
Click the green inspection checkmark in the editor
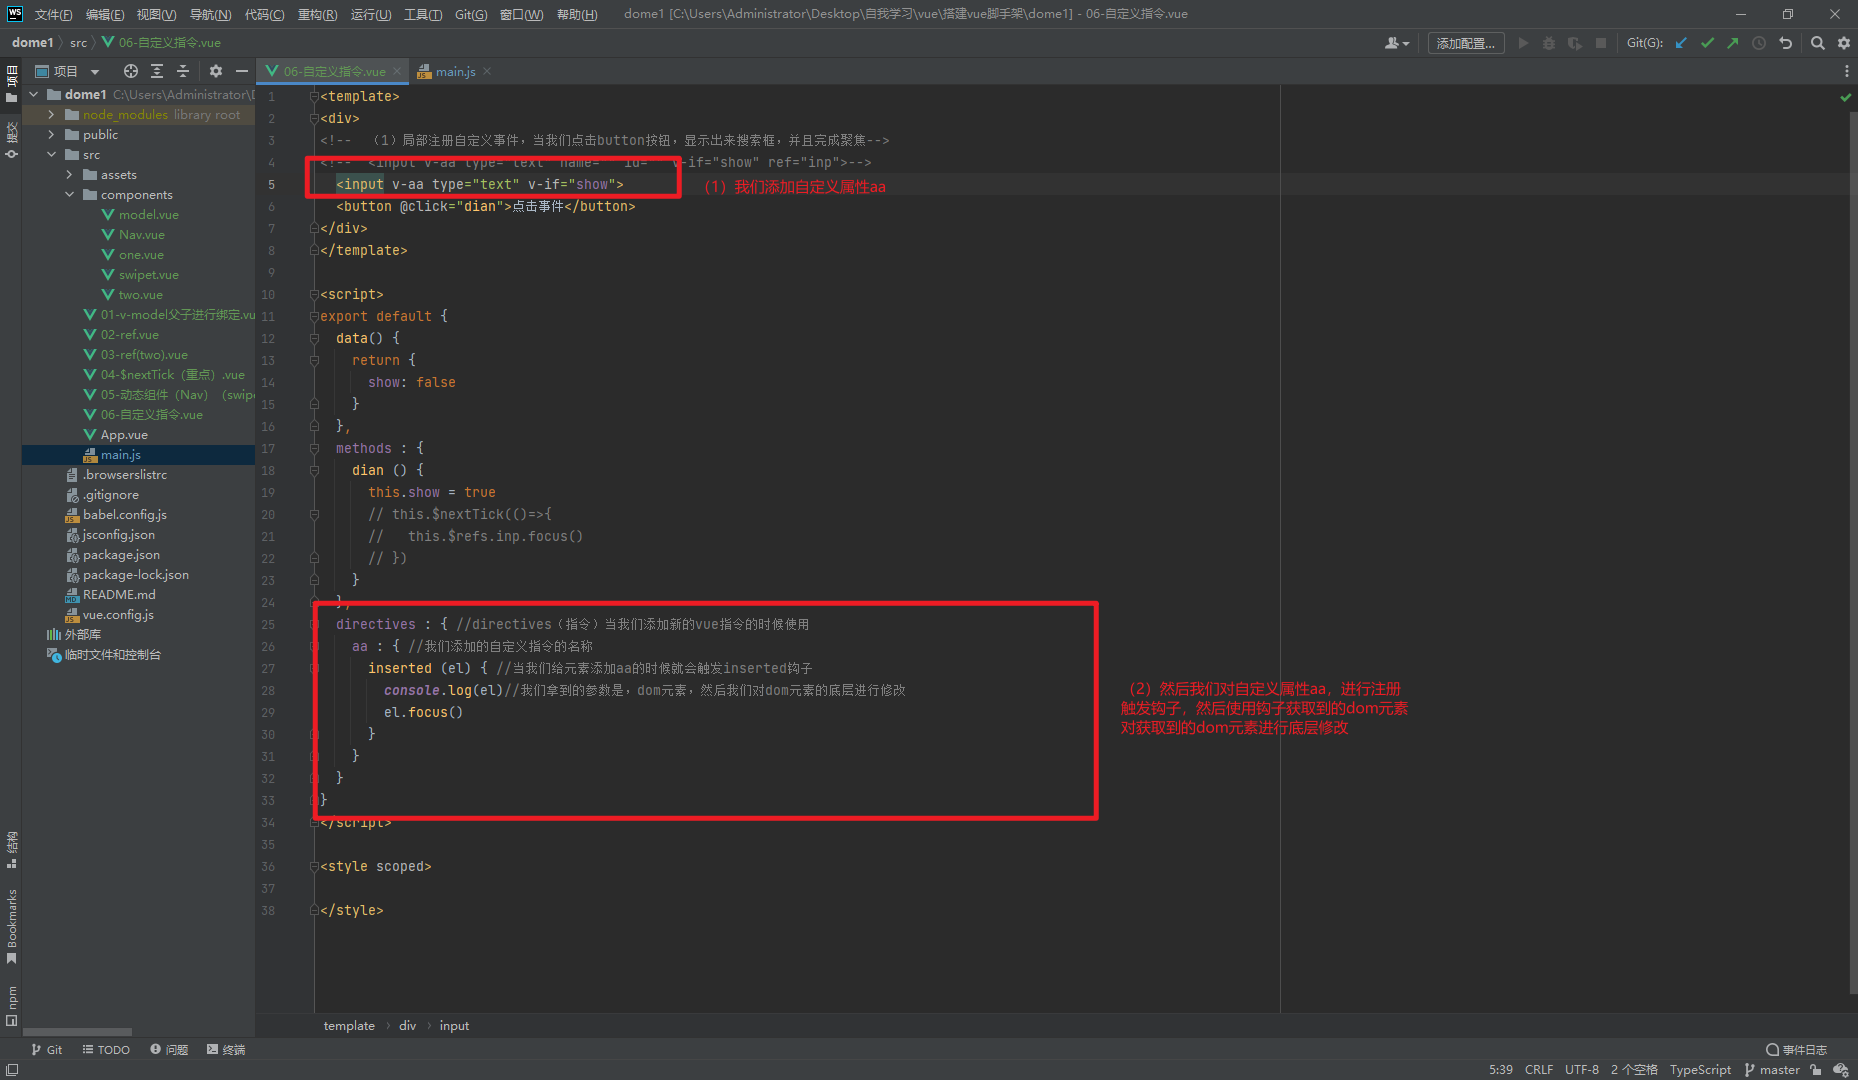pyautogui.click(x=1845, y=97)
